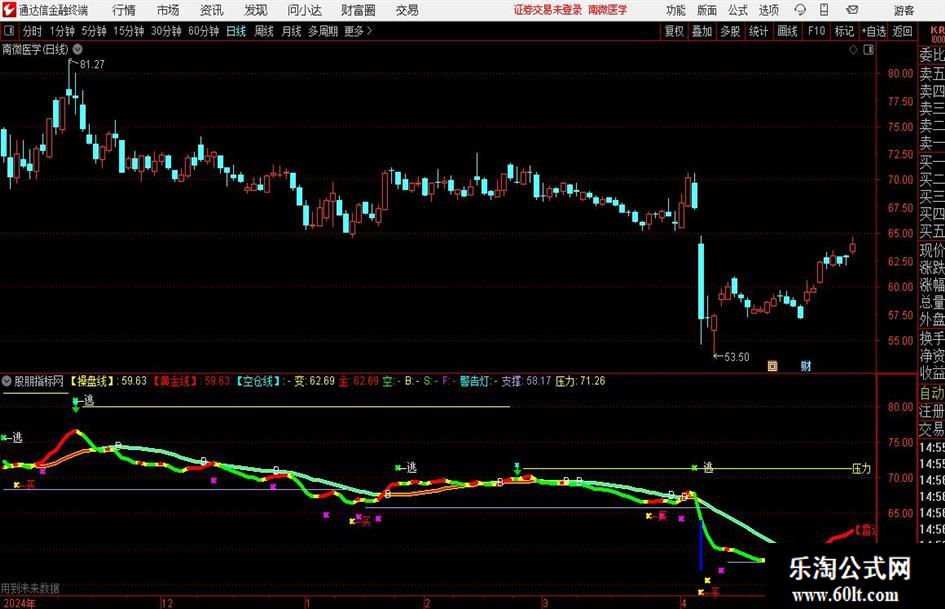The height and width of the screenshot is (609, 945).
Task: Open the 交易 menu
Action: coord(407,10)
